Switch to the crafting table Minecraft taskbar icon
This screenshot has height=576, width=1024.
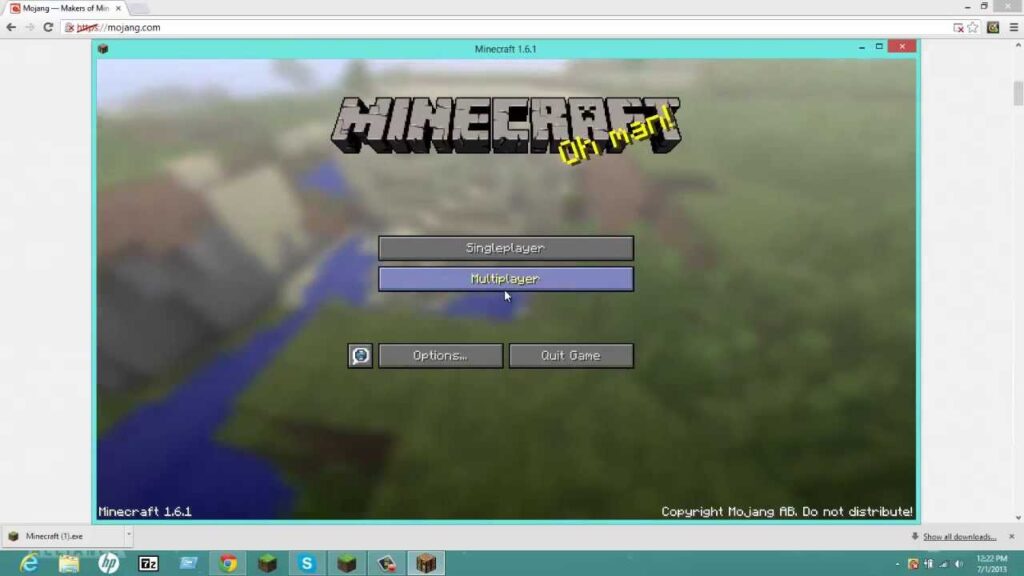tap(426, 563)
